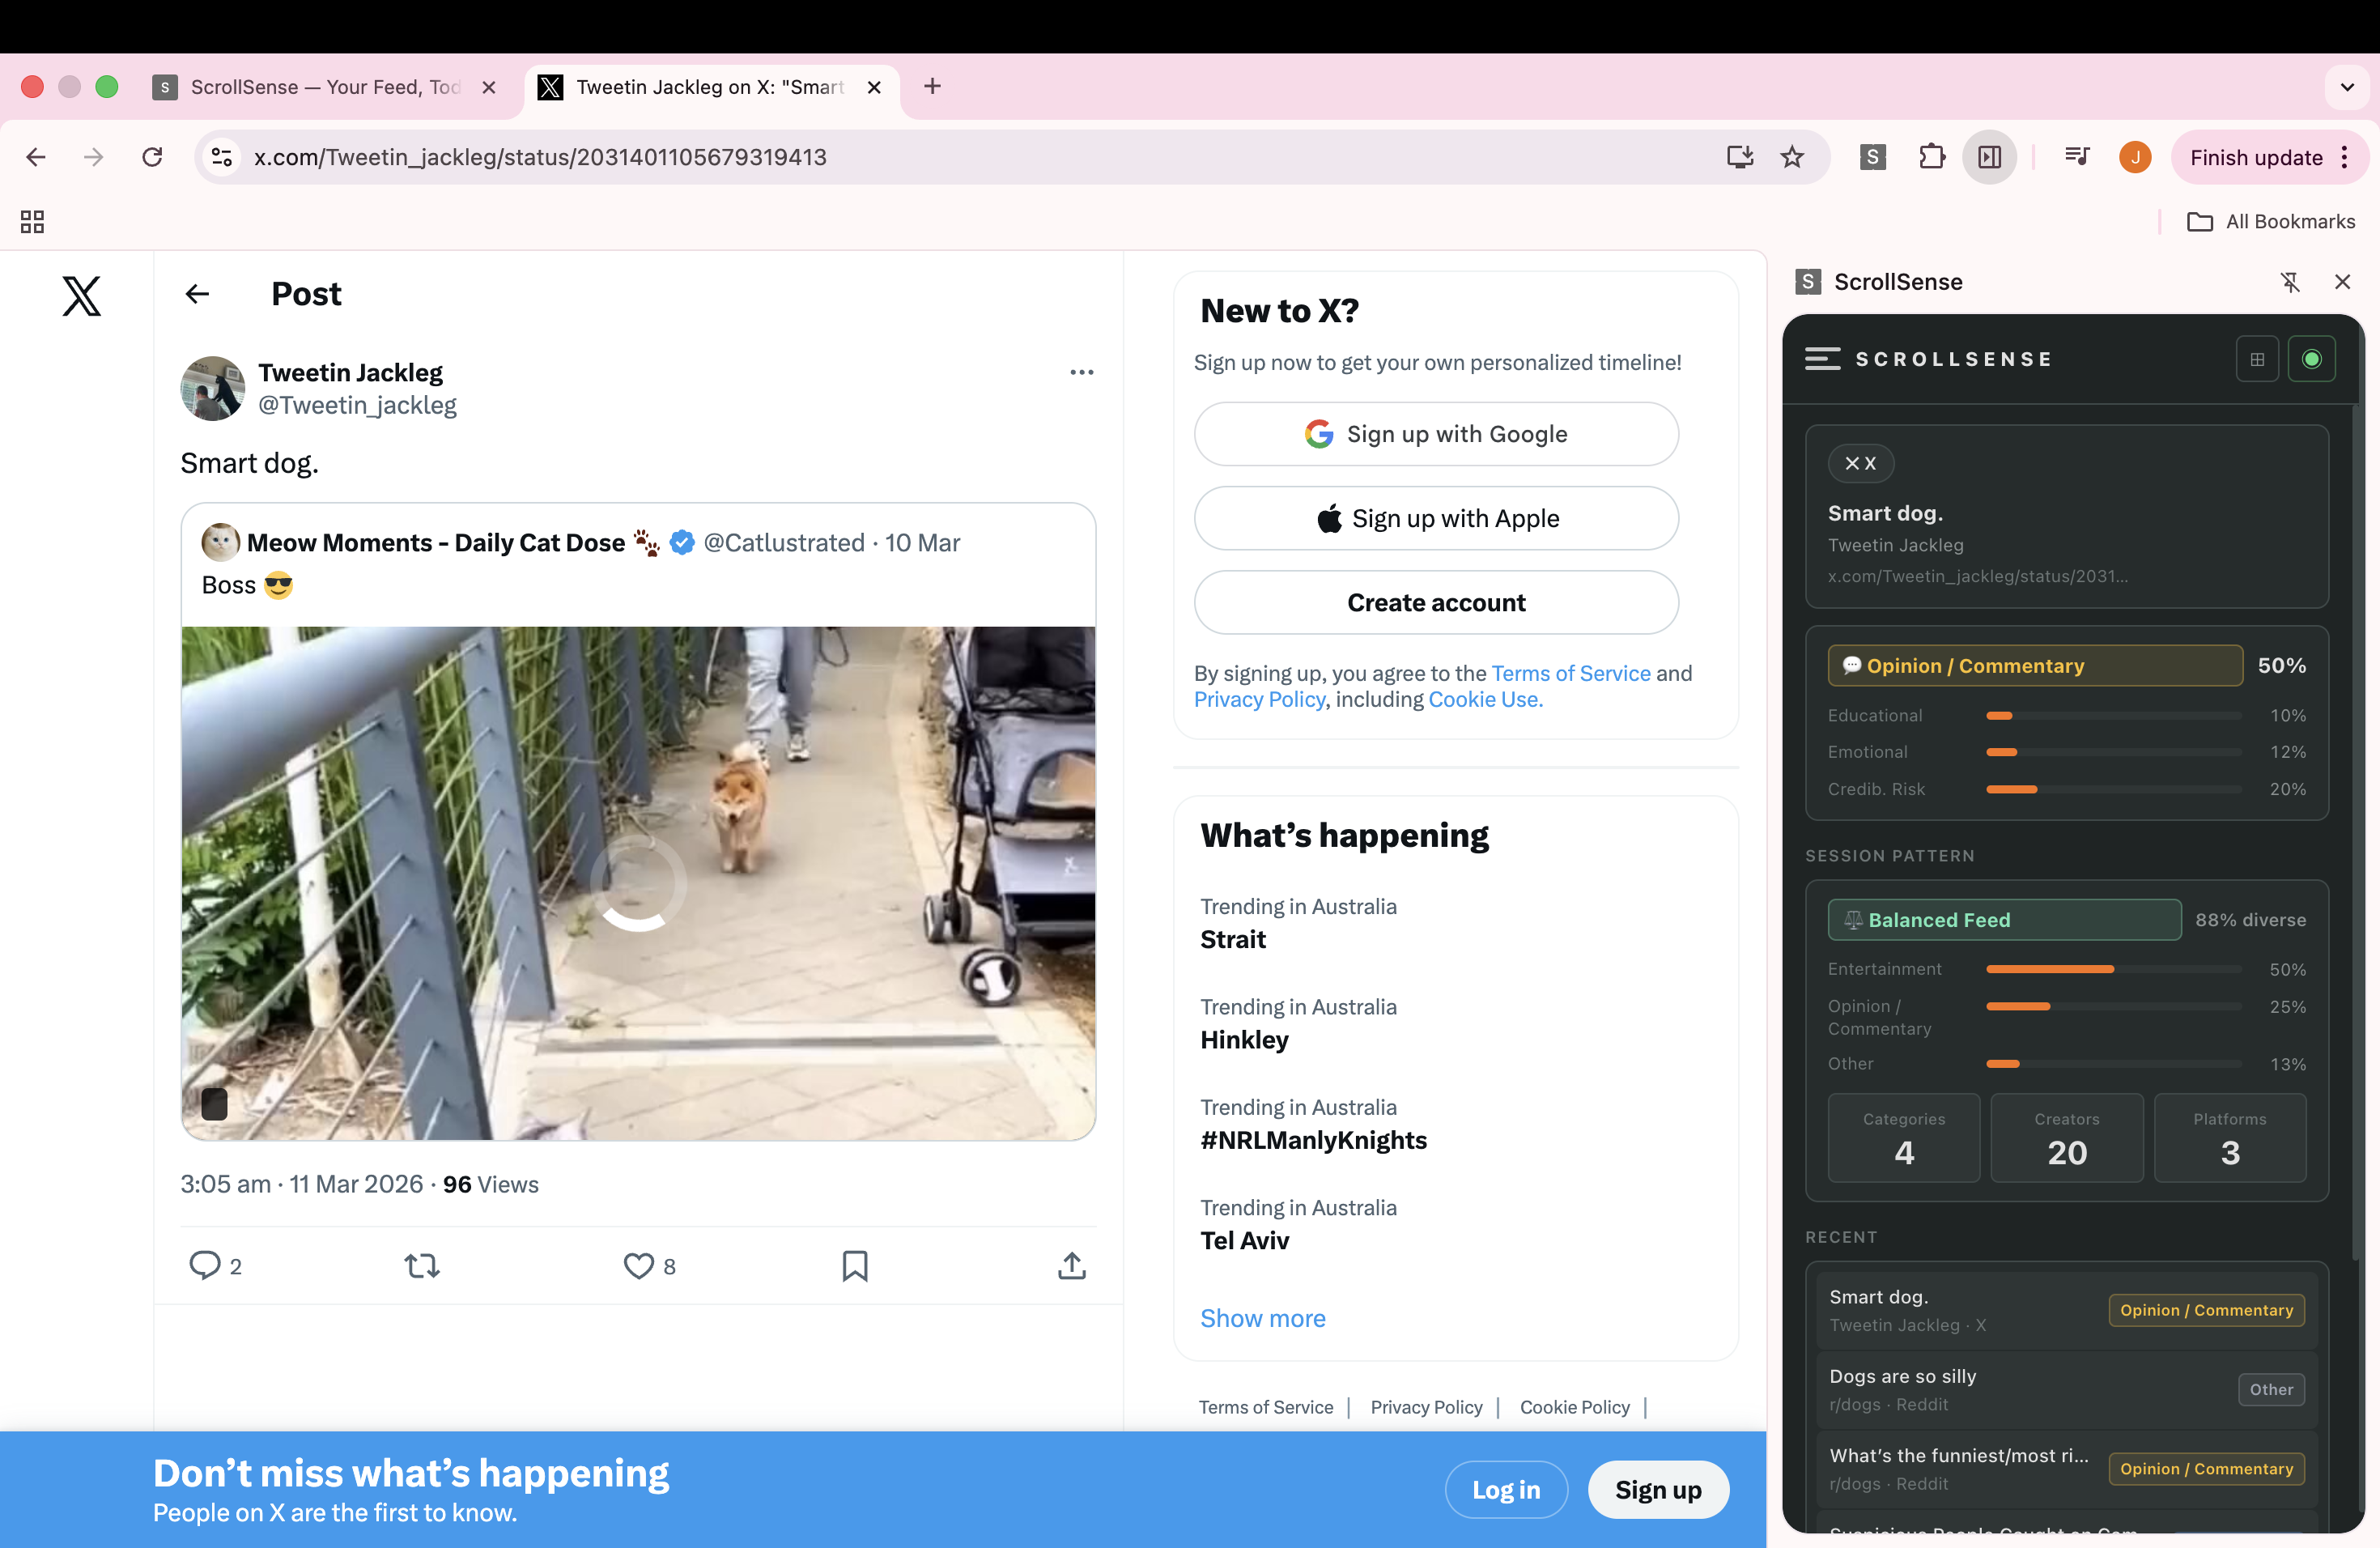2380x1548 pixels.
Task: Toggle the green ScrollSense active indicator
Action: pyautogui.click(x=2311, y=359)
